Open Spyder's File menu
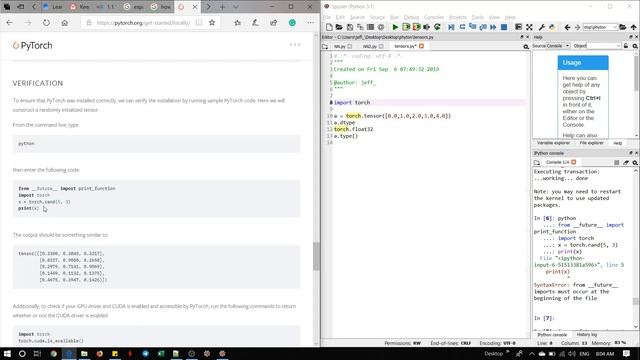The height and width of the screenshot is (360, 640). coord(327,17)
